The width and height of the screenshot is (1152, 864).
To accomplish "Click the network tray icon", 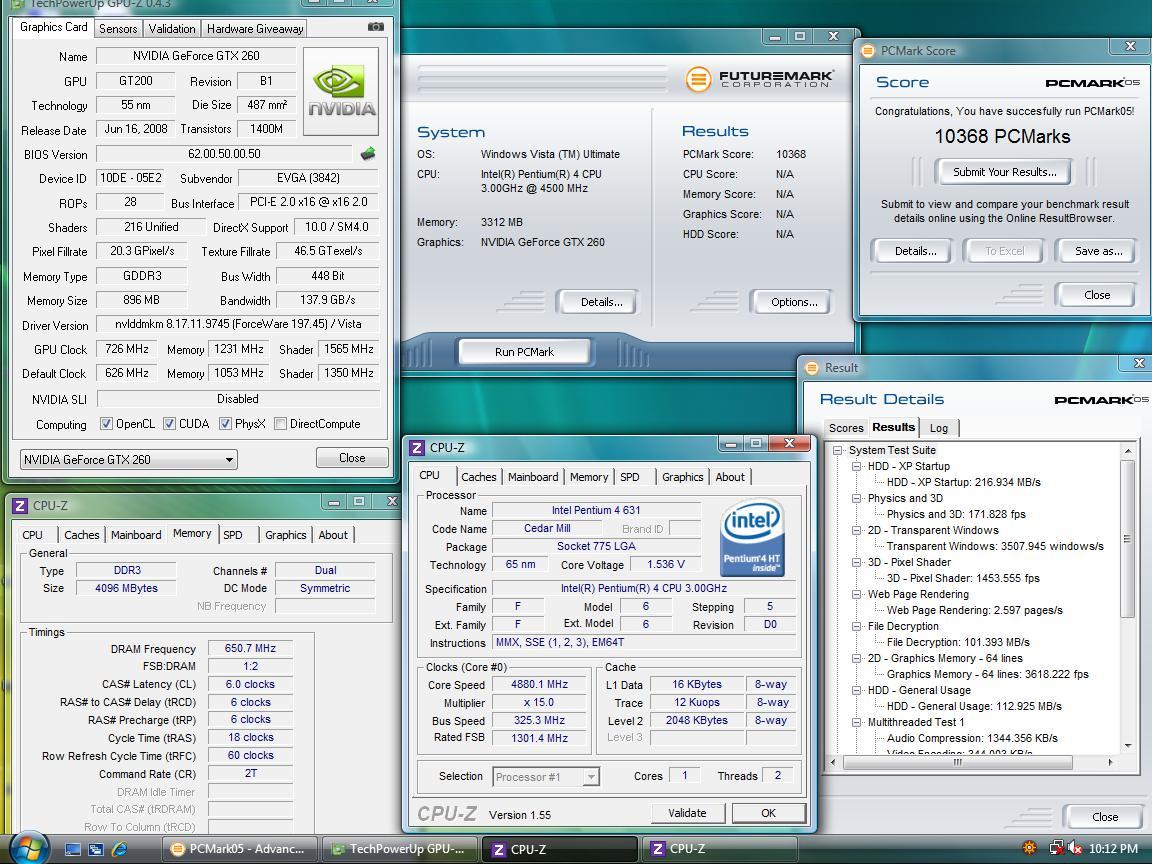I will point(1056,849).
